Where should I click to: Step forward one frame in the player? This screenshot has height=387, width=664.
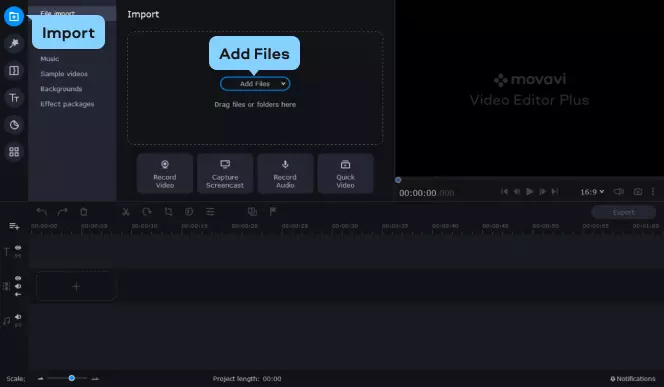[x=542, y=192]
